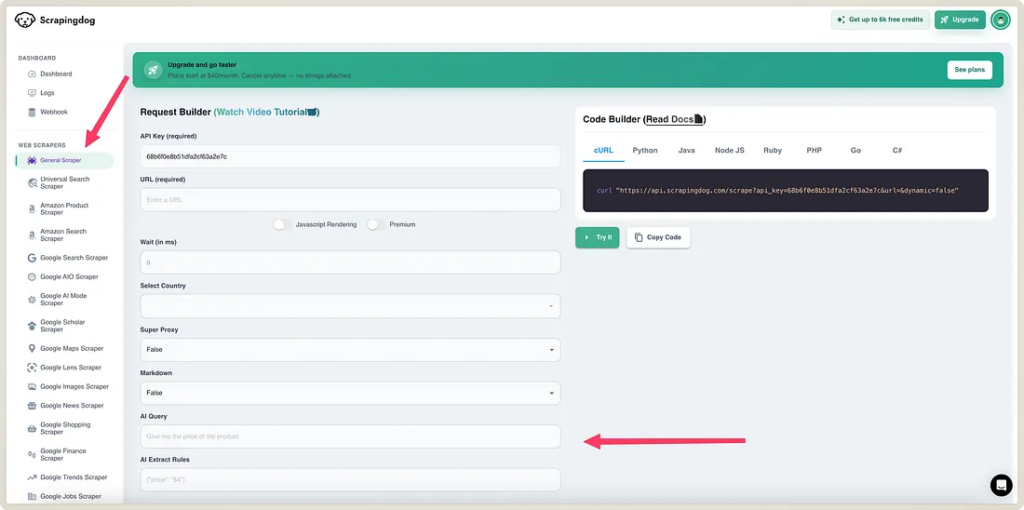Click the Google Maps Scraper pin icon
Image resolution: width=1024 pixels, height=510 pixels.
coord(32,349)
